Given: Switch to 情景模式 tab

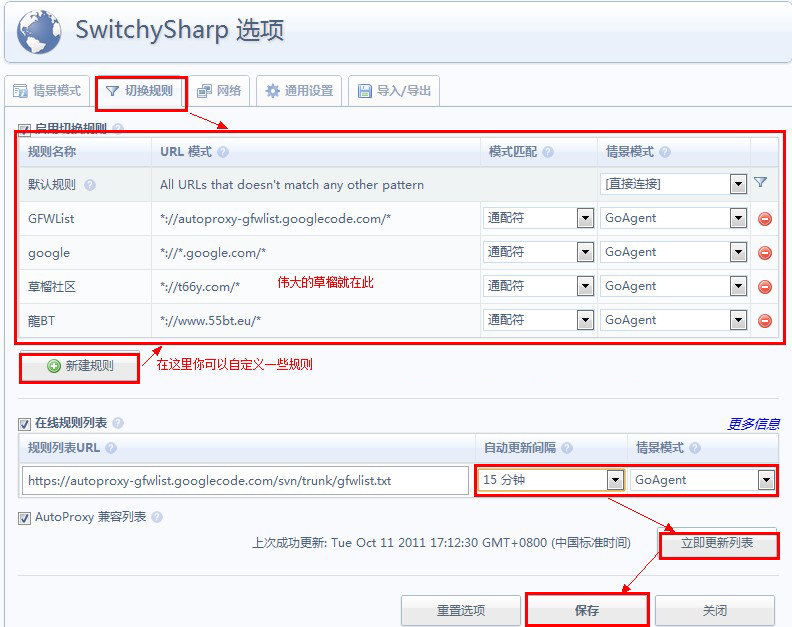Looking at the screenshot, I should (x=47, y=91).
